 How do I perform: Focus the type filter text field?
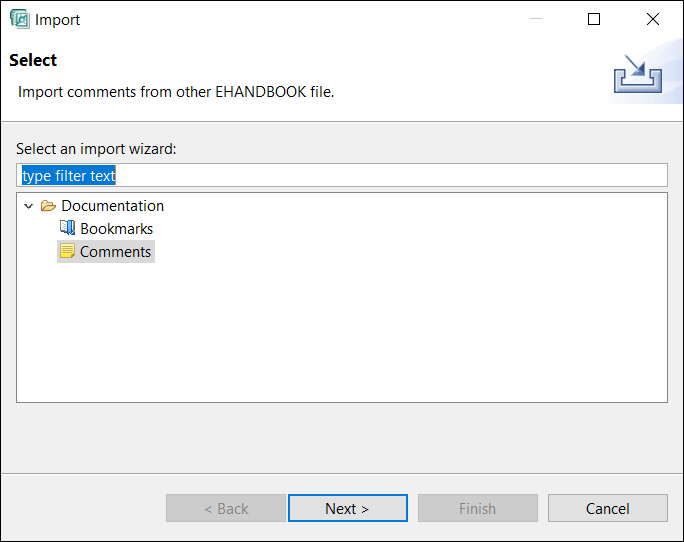point(341,175)
